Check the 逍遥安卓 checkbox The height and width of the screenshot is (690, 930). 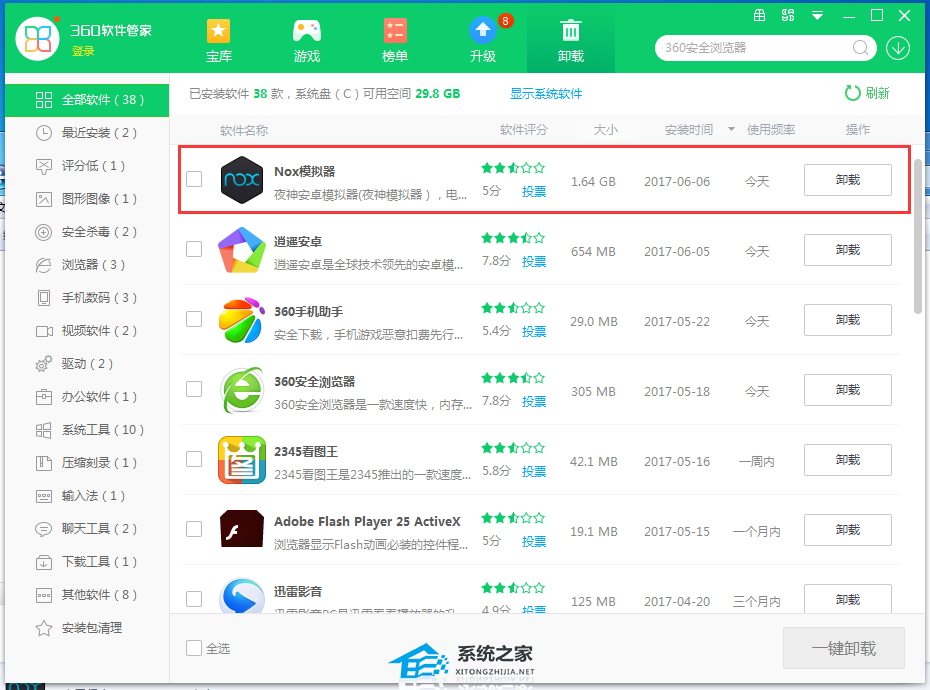(194, 249)
